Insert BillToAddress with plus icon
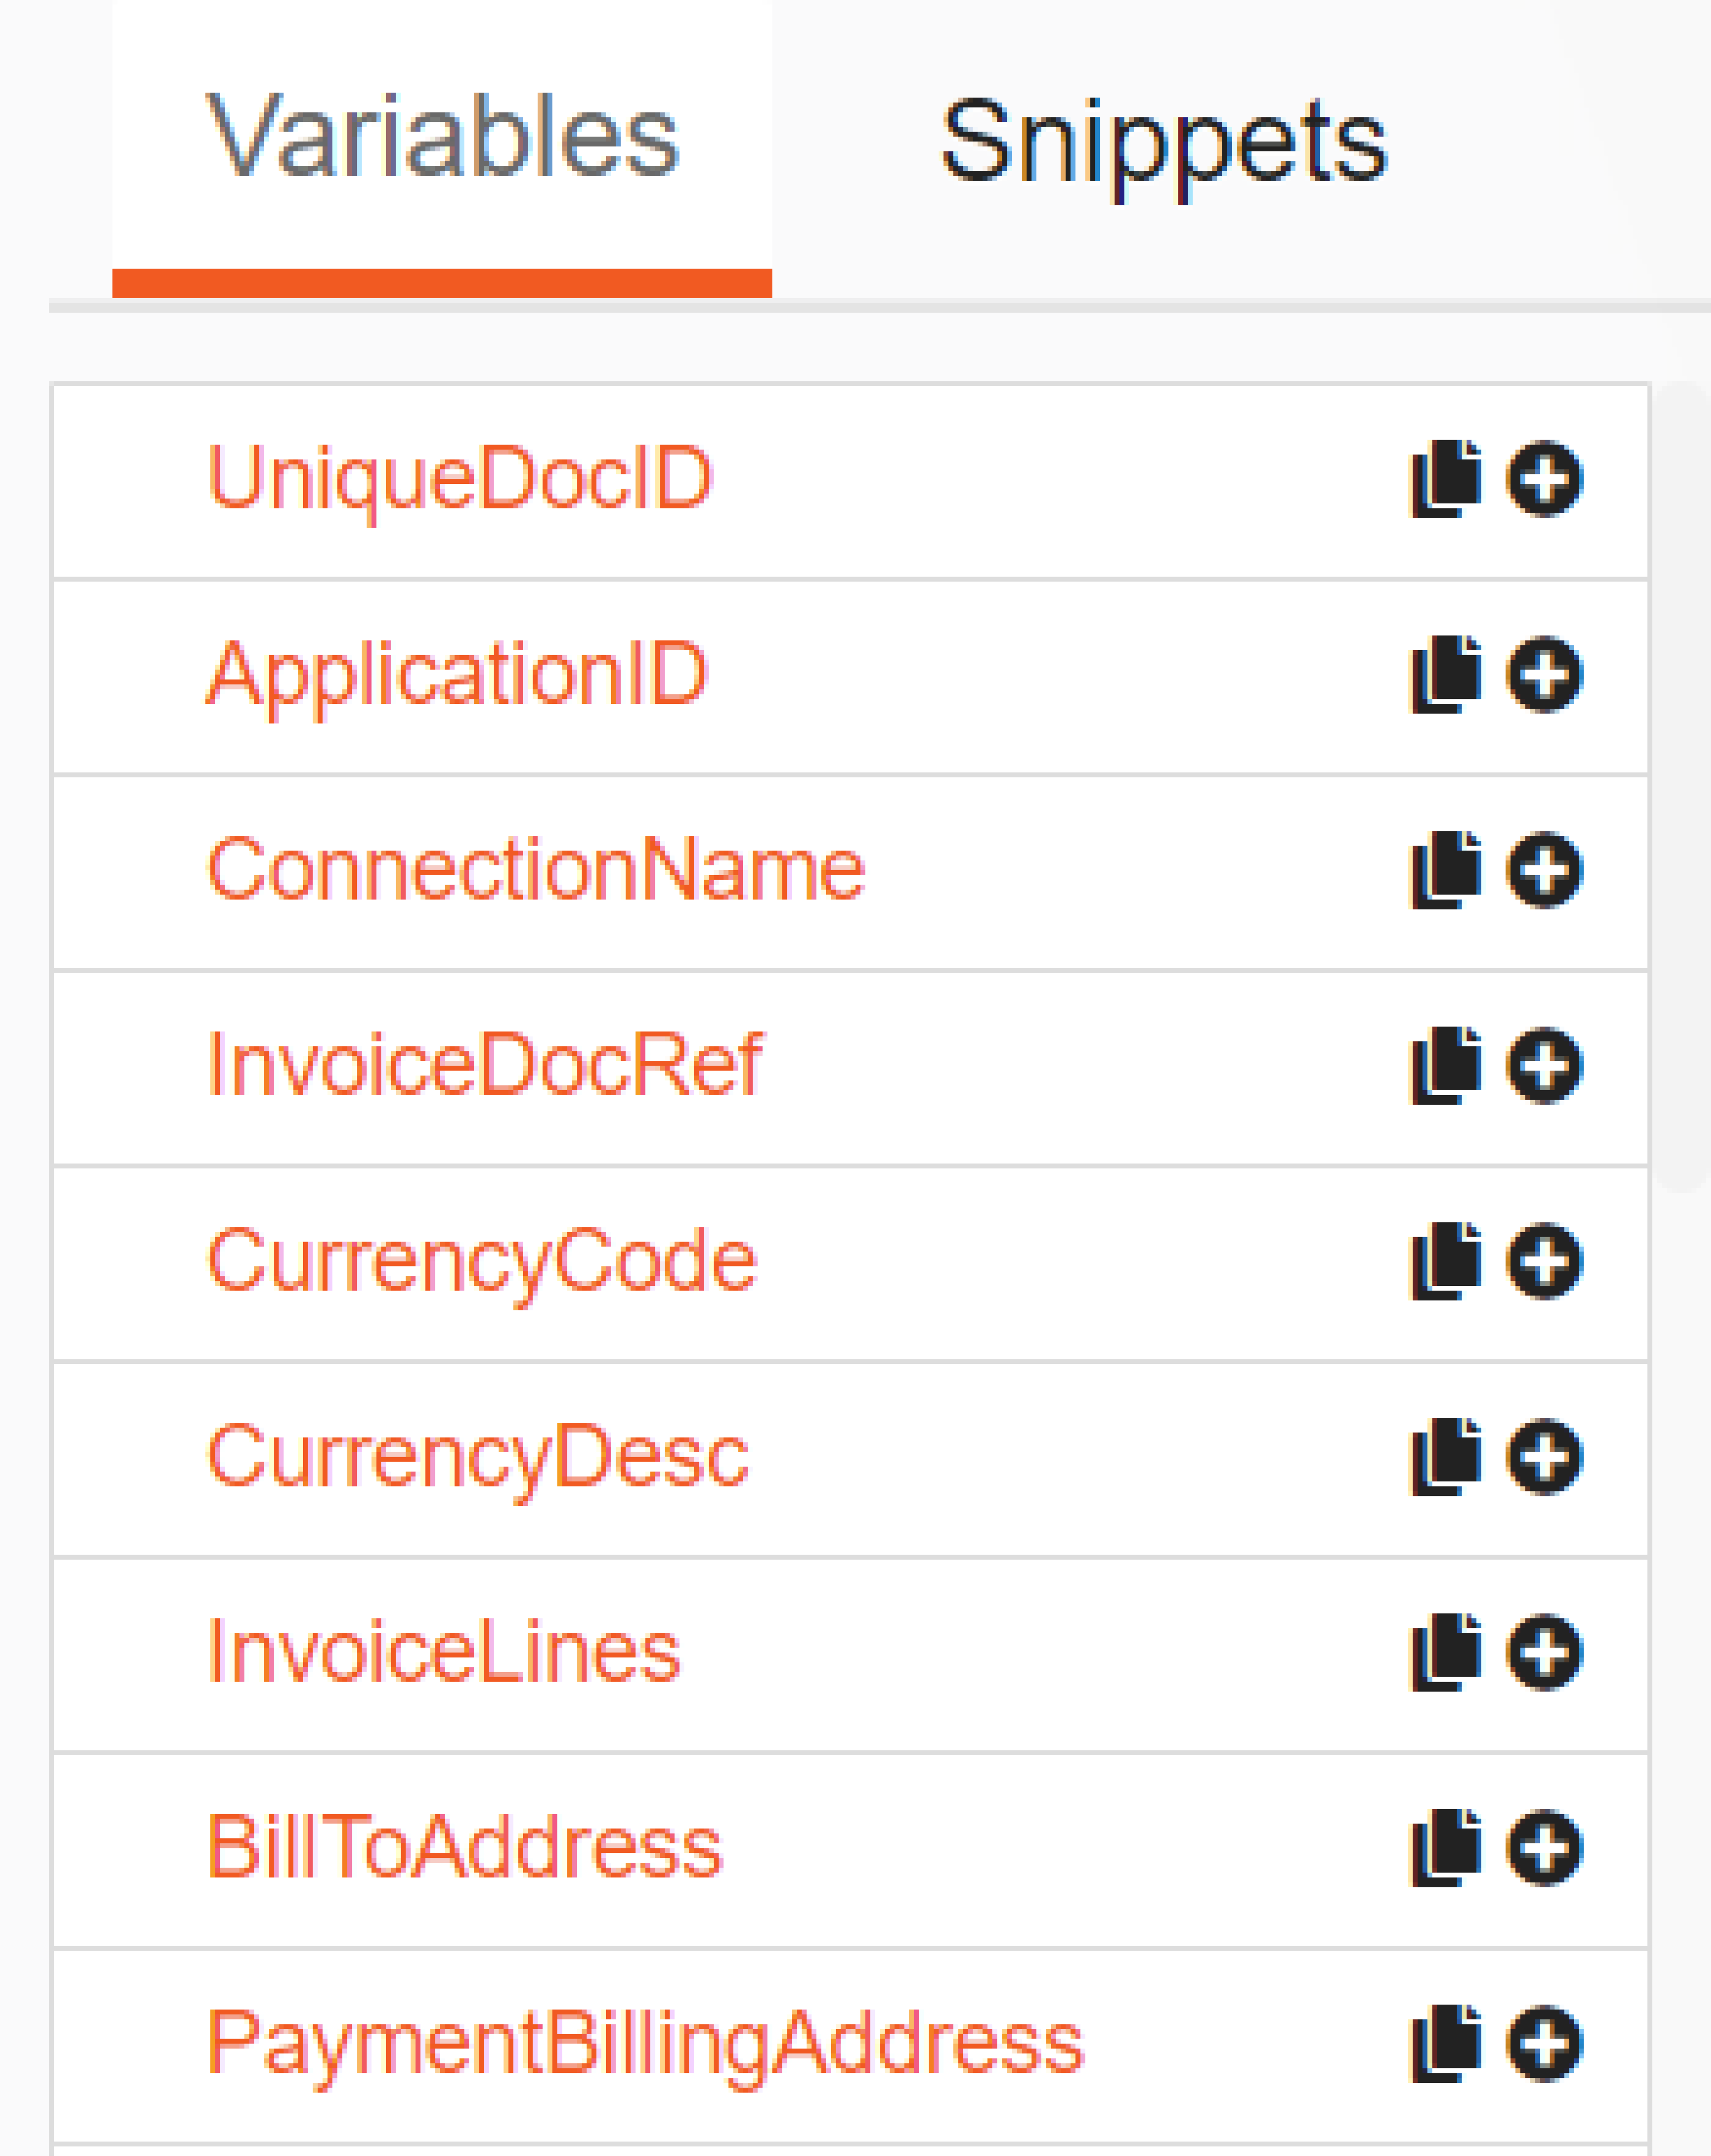Screen dimensions: 1711x2156 pos(1544,1847)
